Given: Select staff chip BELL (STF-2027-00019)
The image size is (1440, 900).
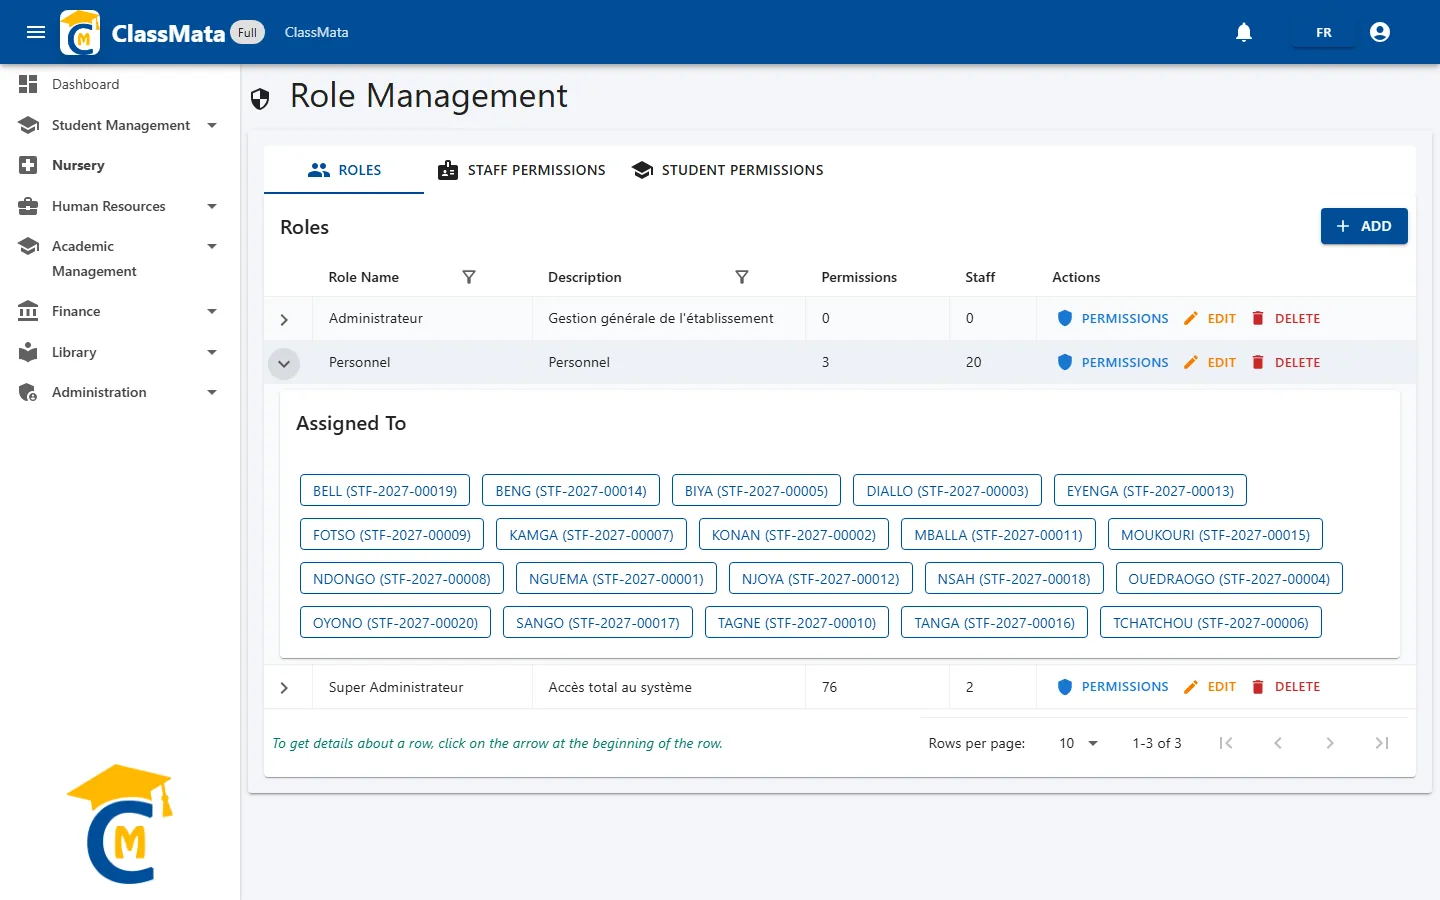Looking at the screenshot, I should tap(385, 491).
